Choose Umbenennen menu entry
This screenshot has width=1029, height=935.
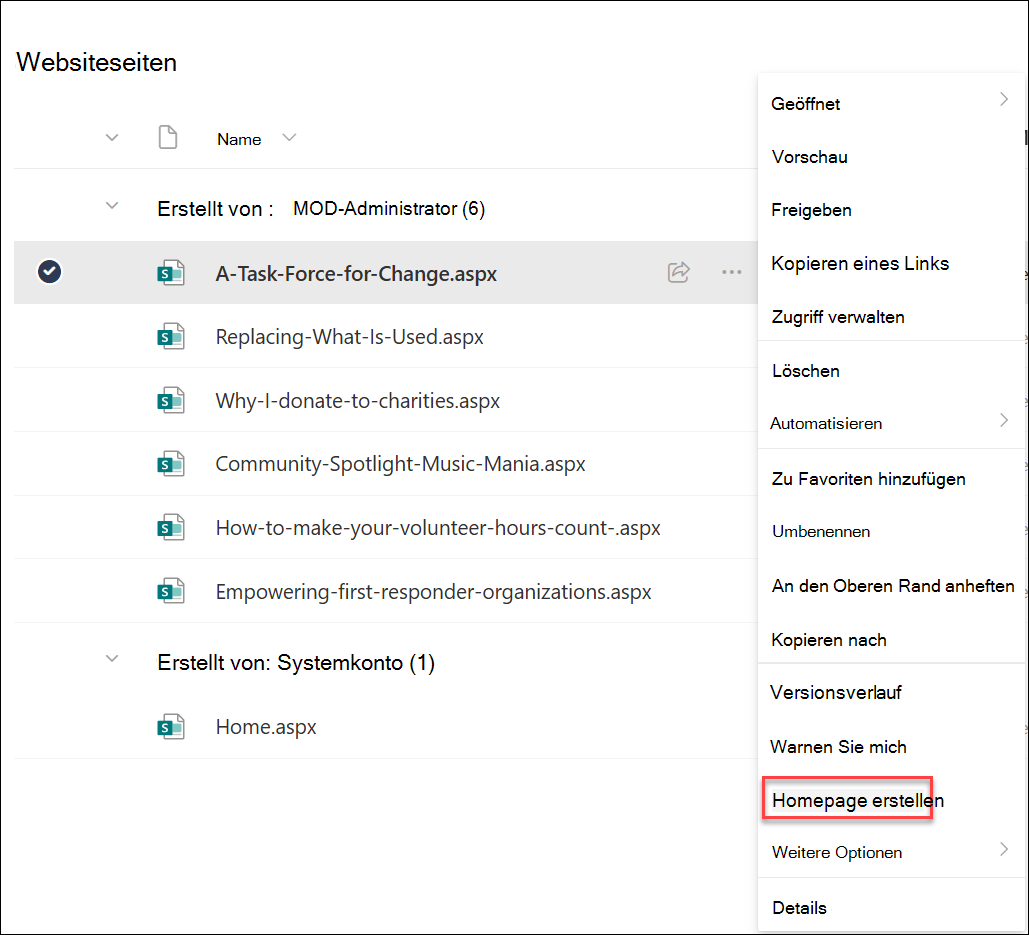821,531
